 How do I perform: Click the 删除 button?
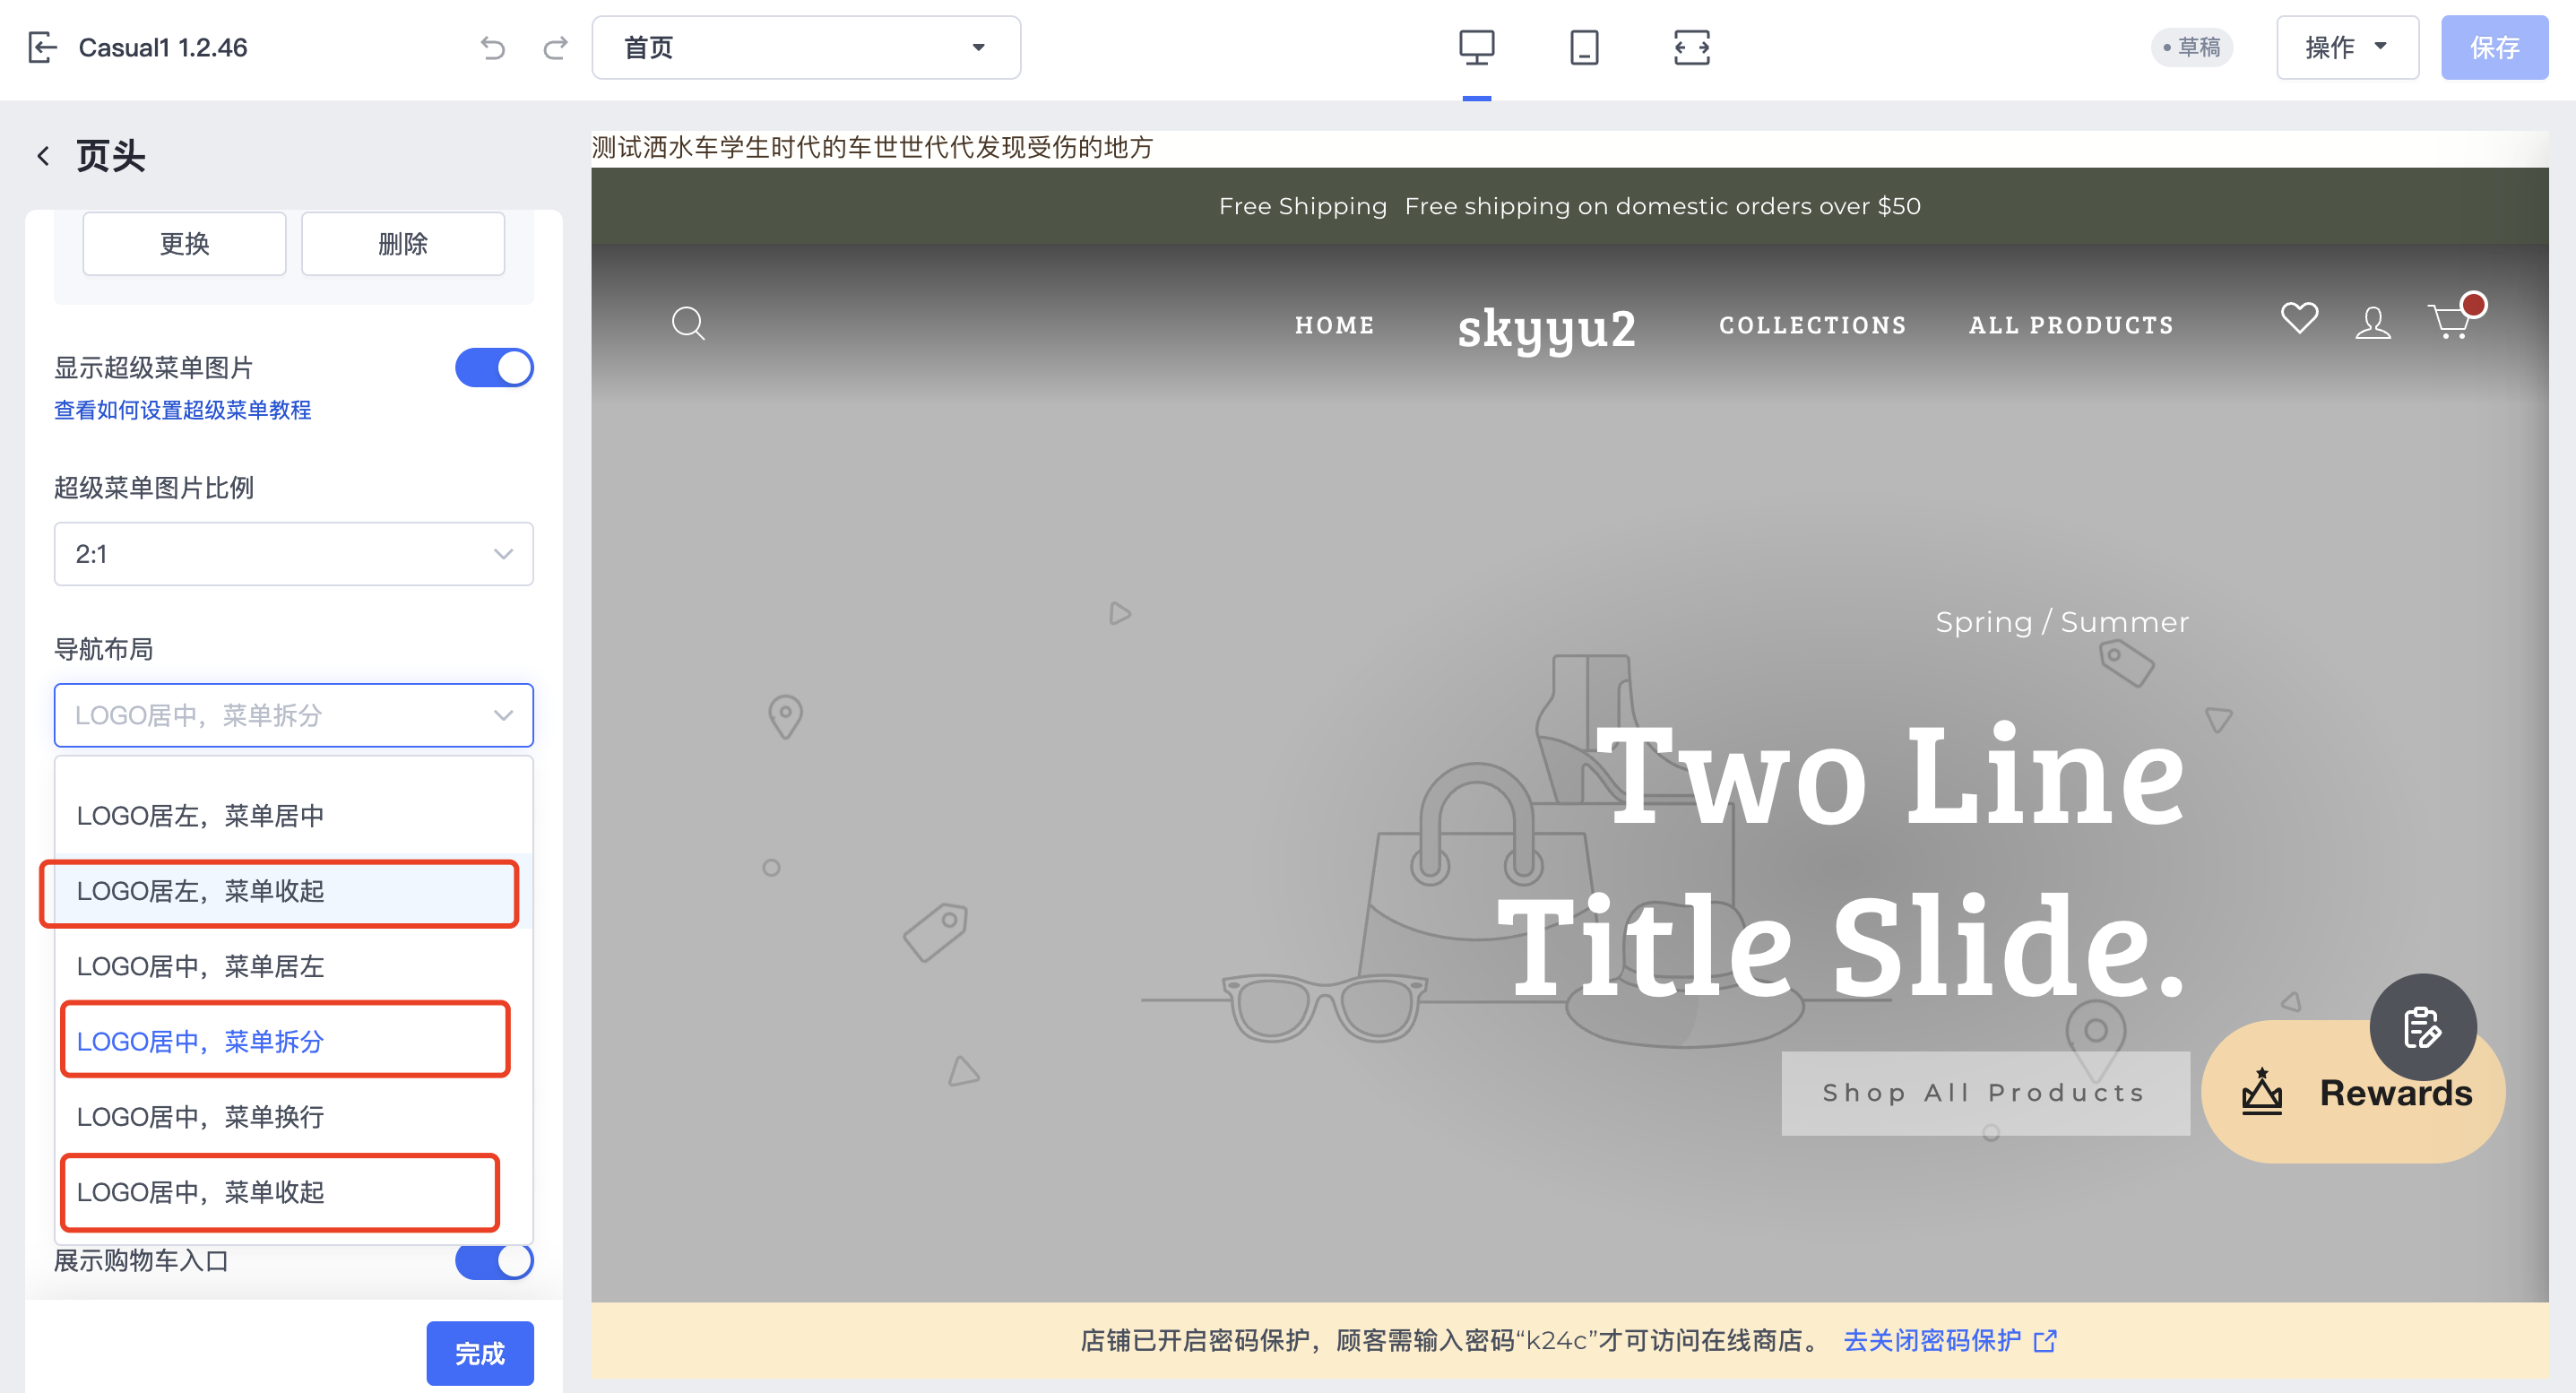[403, 243]
